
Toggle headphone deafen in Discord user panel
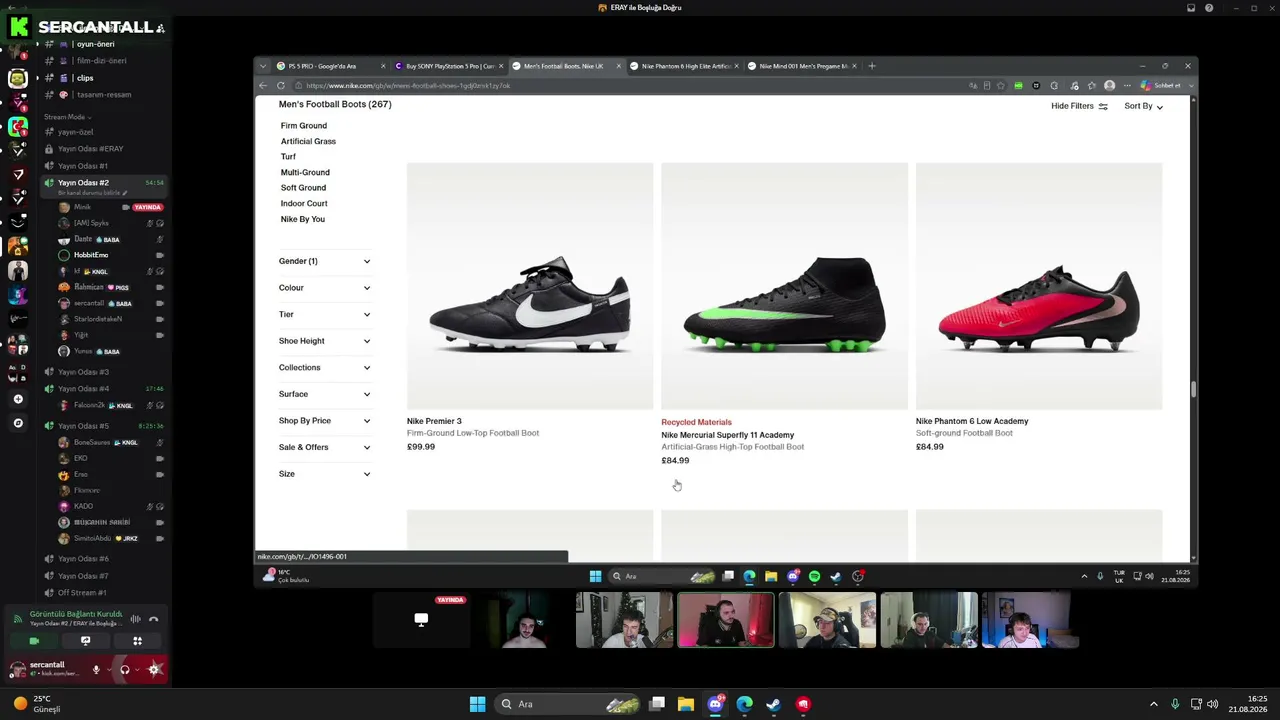coord(125,669)
